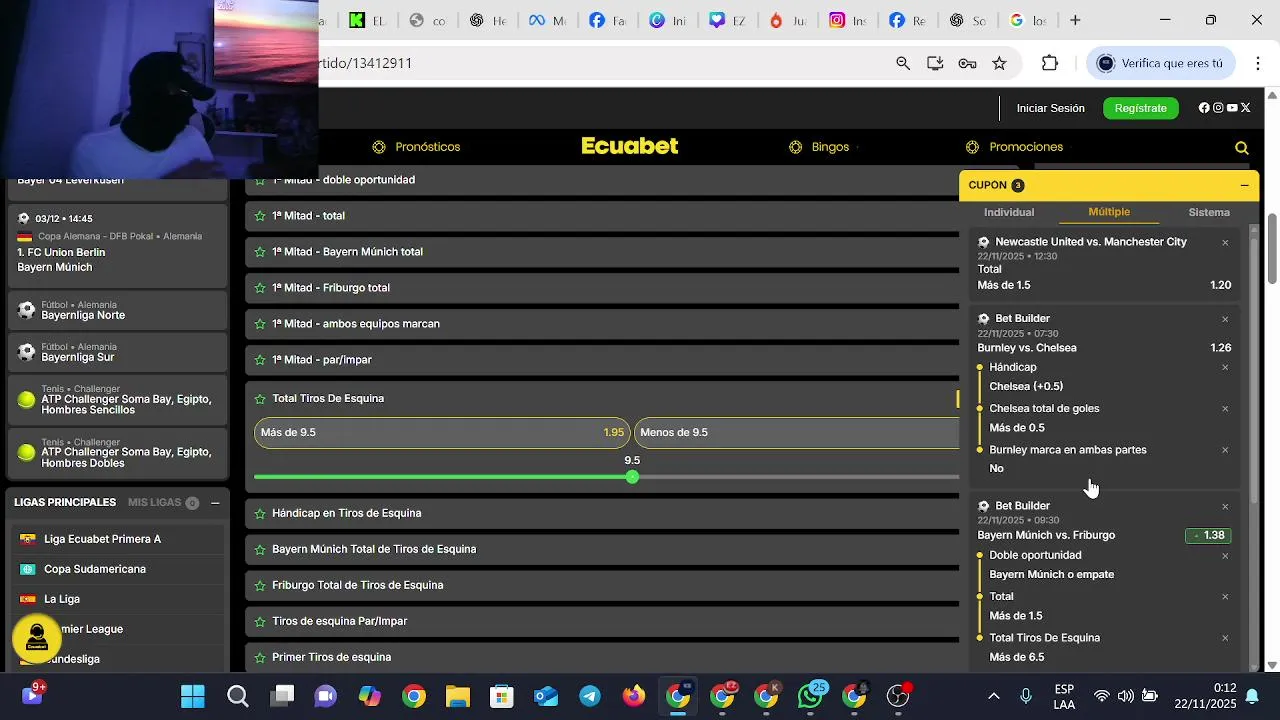Image resolution: width=1280 pixels, height=720 pixels.
Task: Remove Burnley vs. Chelsea Bet Builder
Action: [x=1225, y=320]
